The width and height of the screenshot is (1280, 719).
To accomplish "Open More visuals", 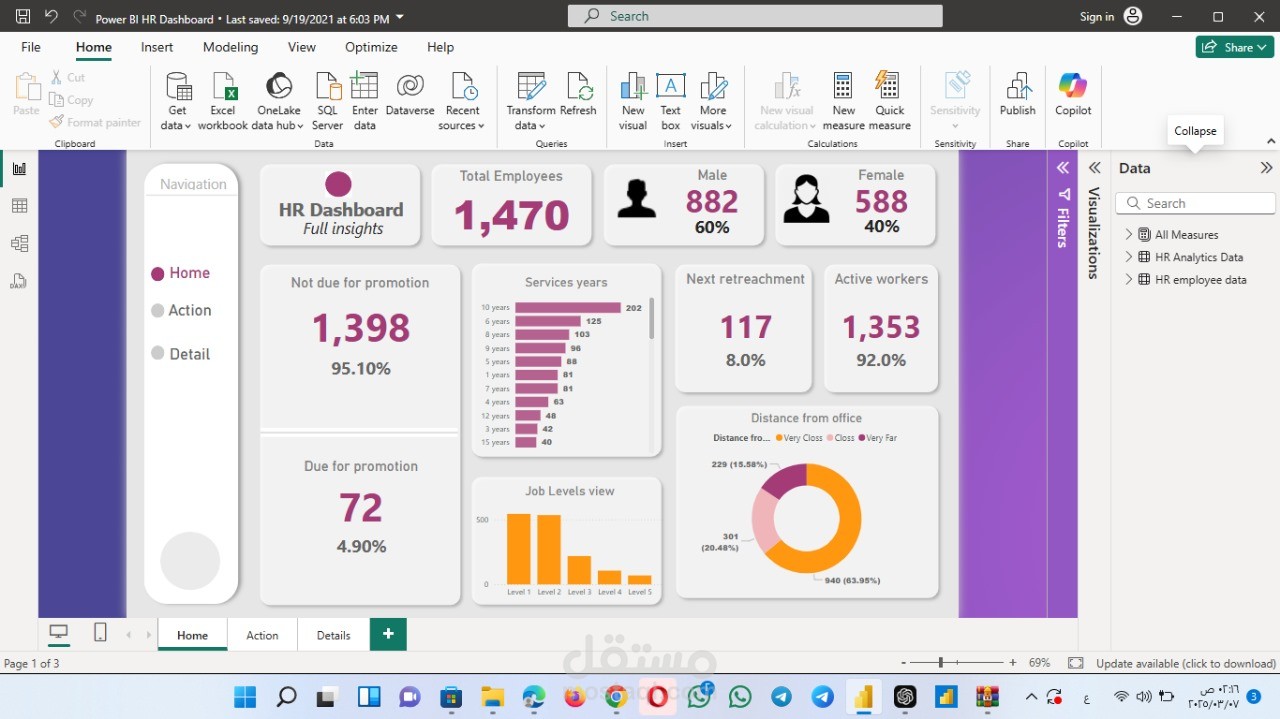I will [712, 102].
